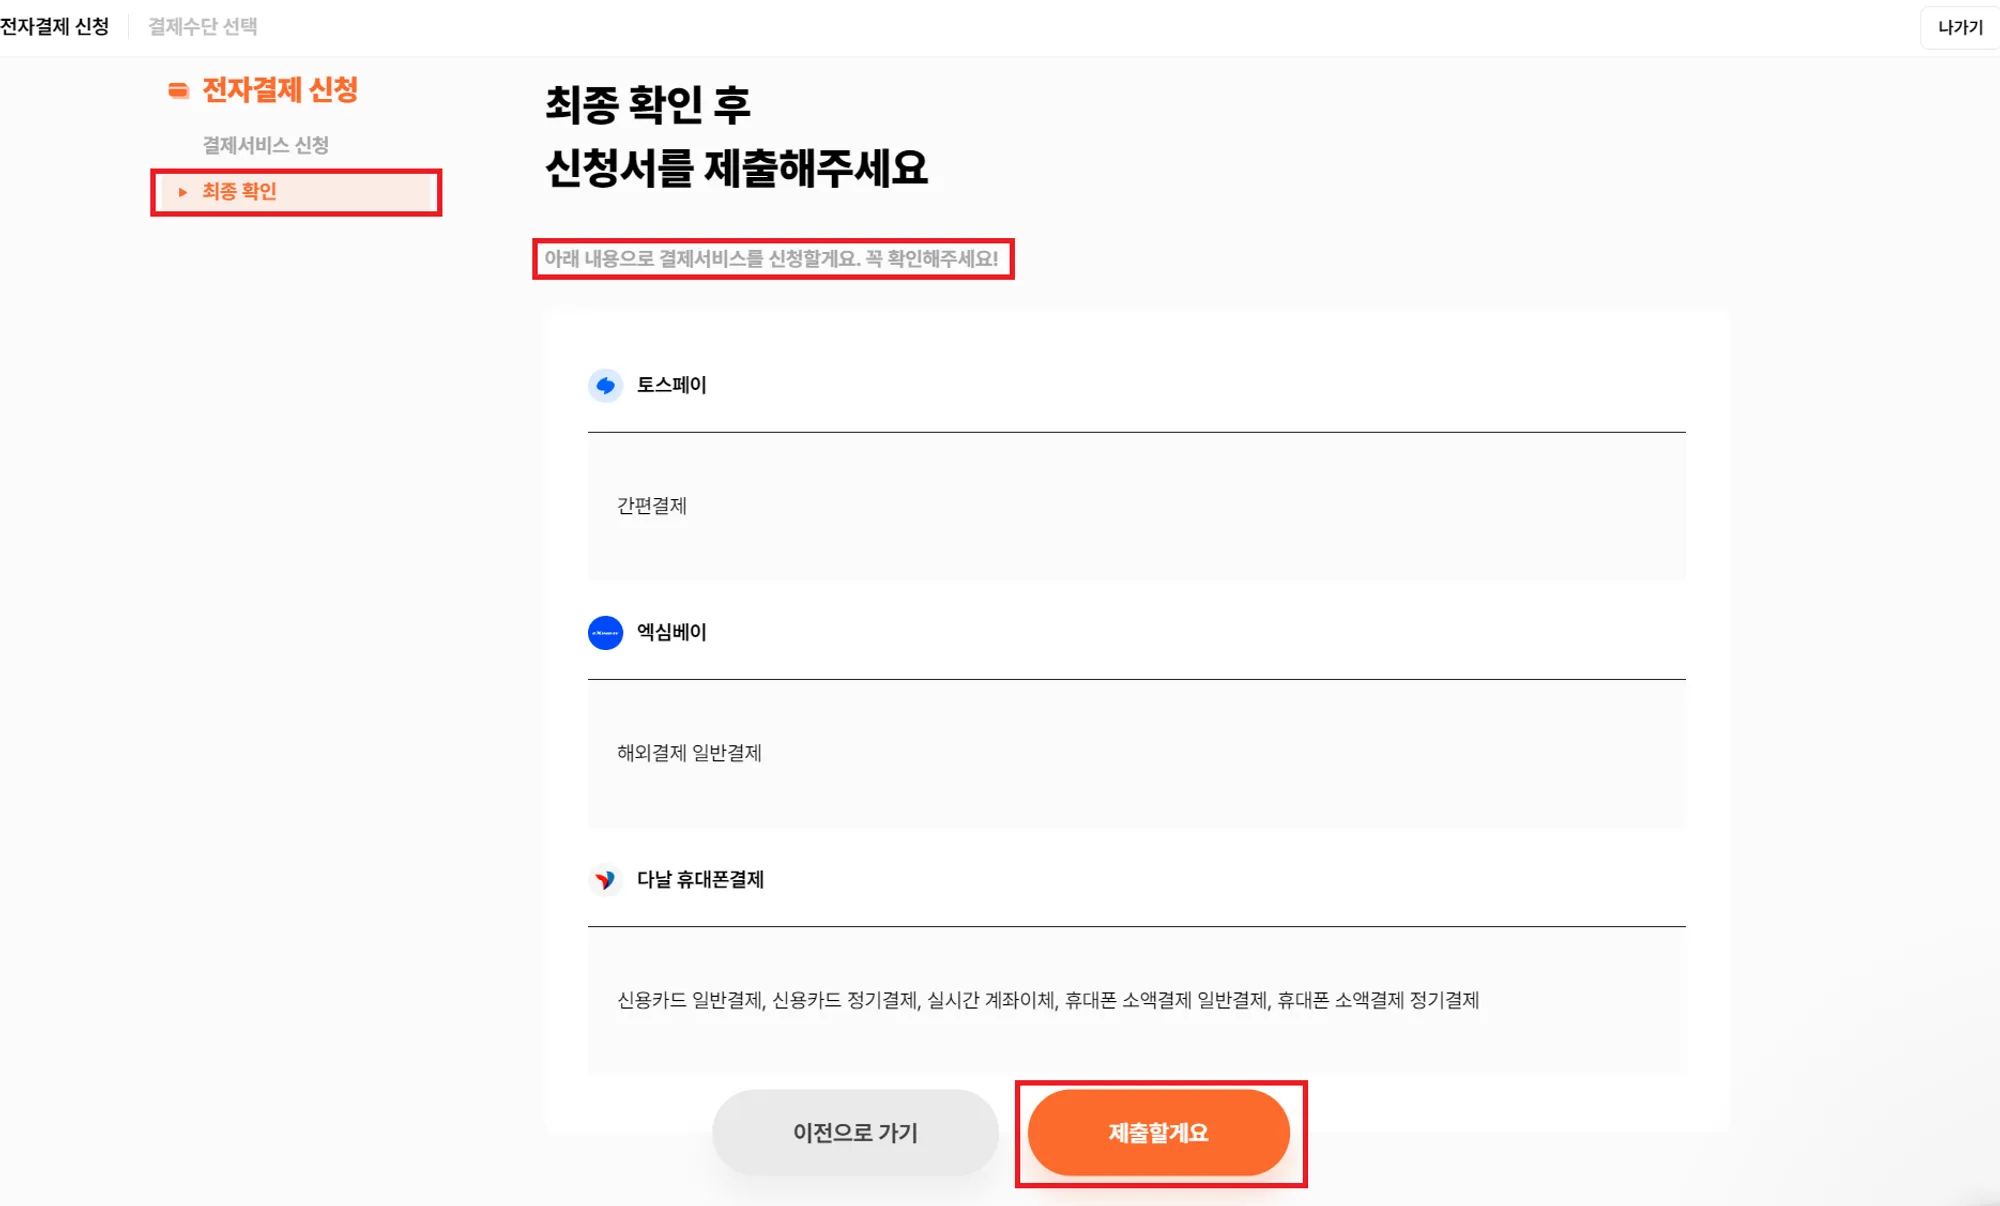Select the 토스페이 provider name
Screen dimensions: 2000x1206
(672, 385)
